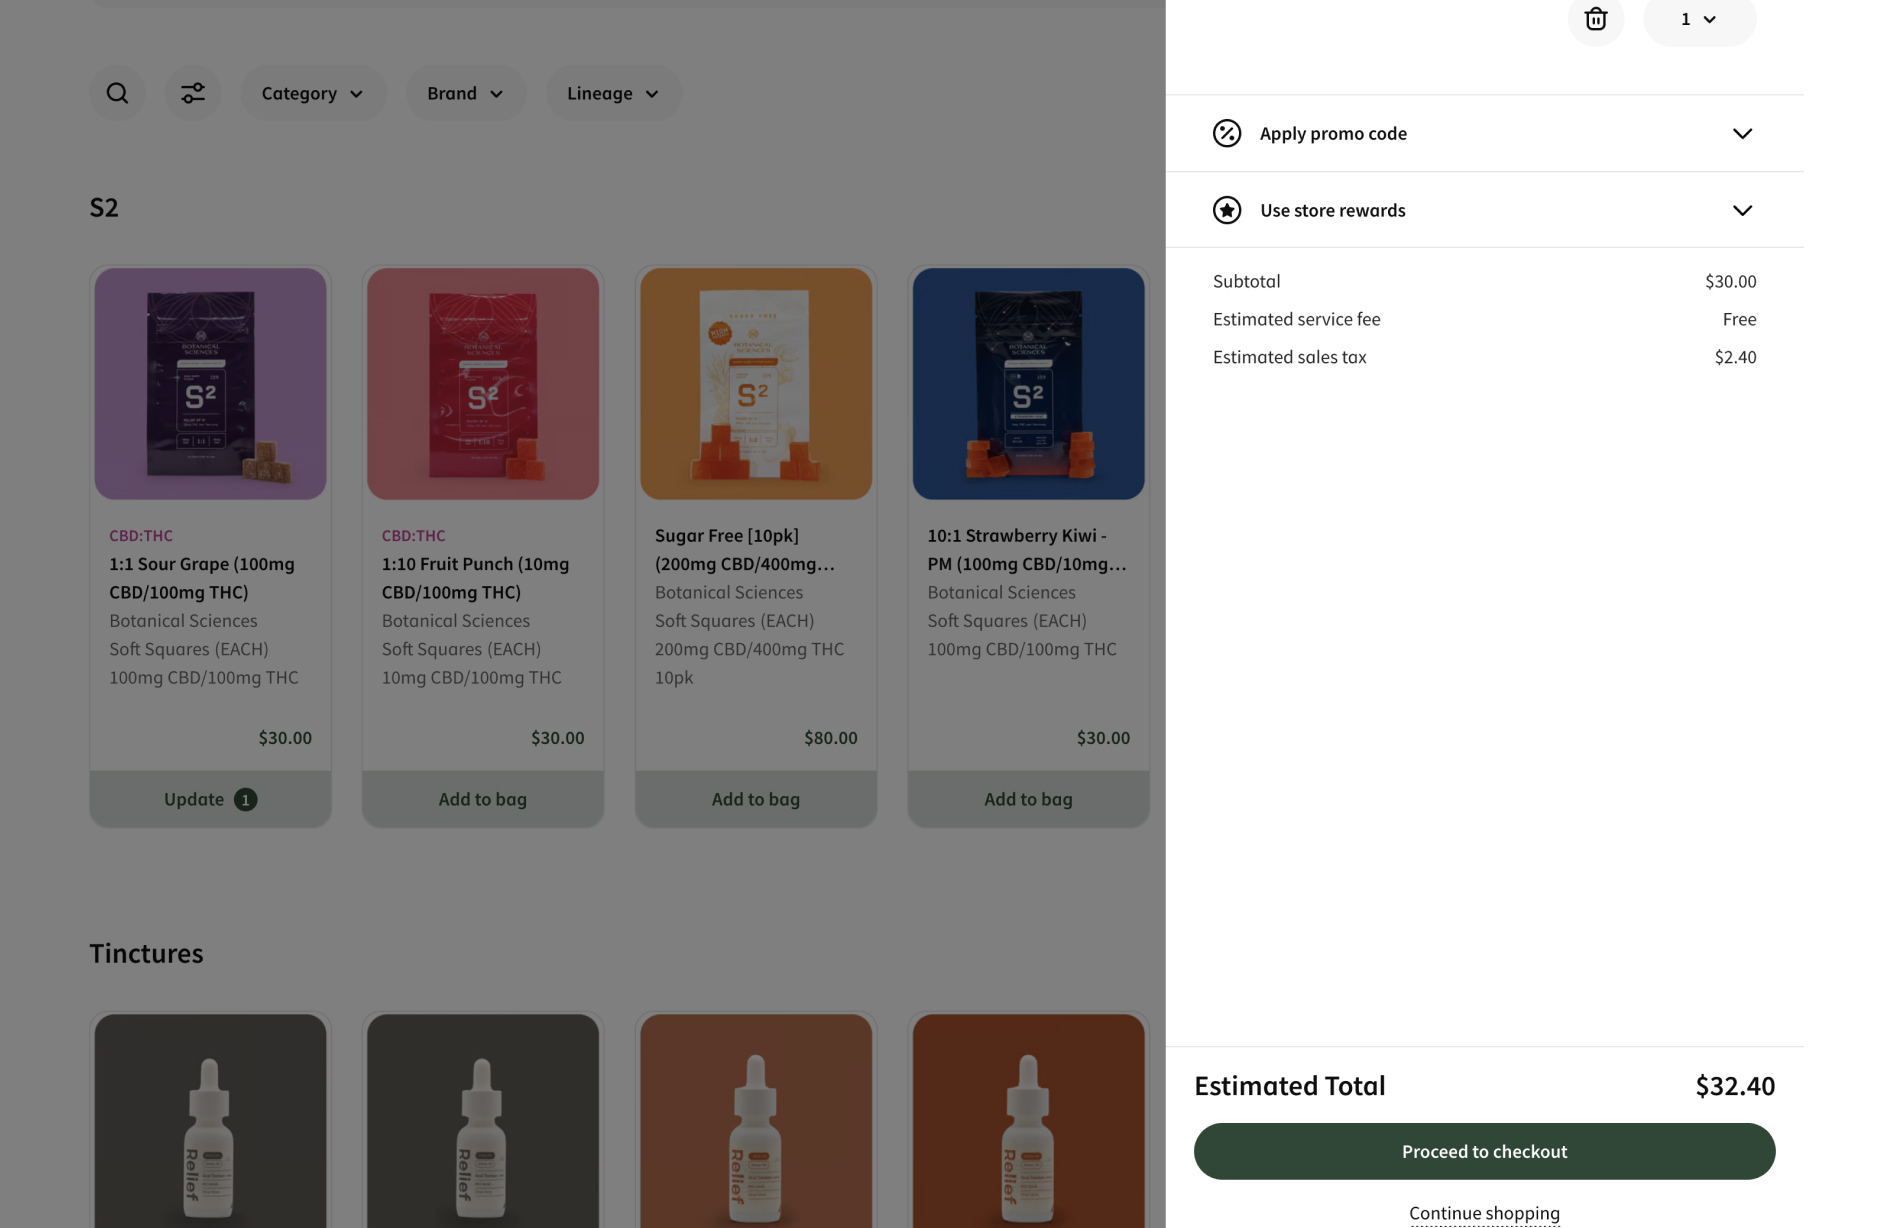Click the promo code percent icon

(1227, 133)
